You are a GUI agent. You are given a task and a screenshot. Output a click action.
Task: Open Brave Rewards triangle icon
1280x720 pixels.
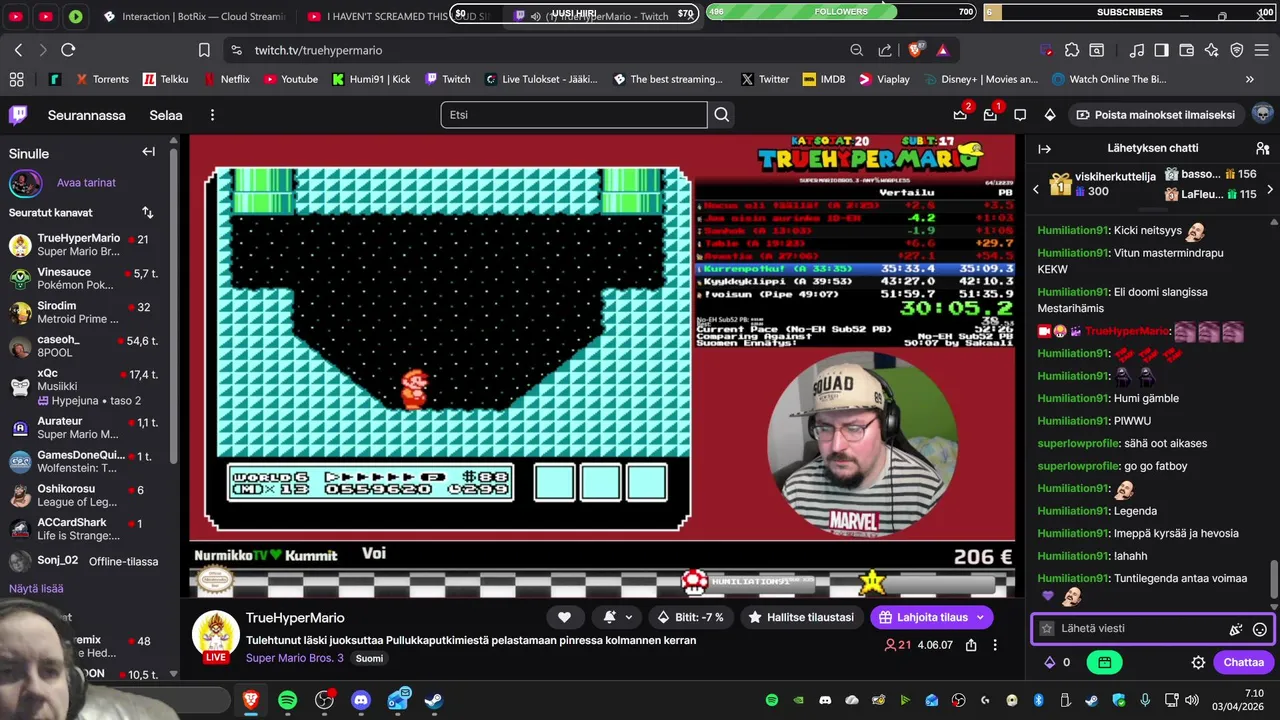click(942, 50)
